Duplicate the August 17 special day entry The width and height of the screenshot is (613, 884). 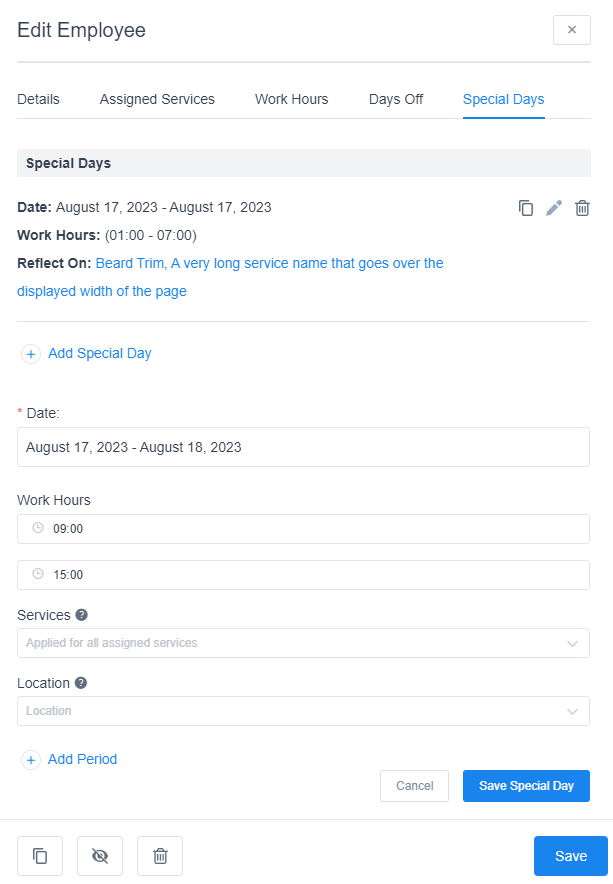click(526, 208)
